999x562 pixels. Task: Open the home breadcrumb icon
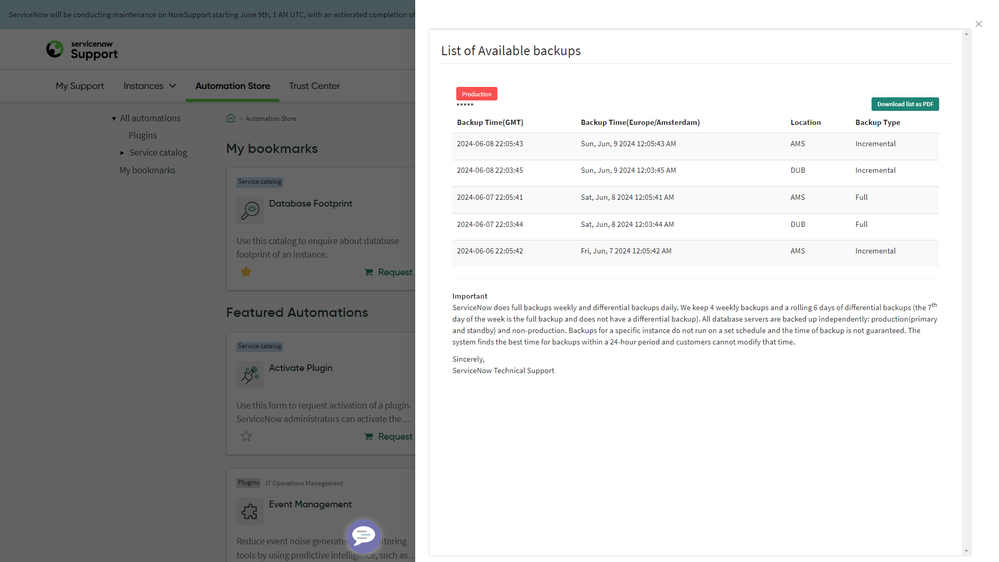[231, 119]
